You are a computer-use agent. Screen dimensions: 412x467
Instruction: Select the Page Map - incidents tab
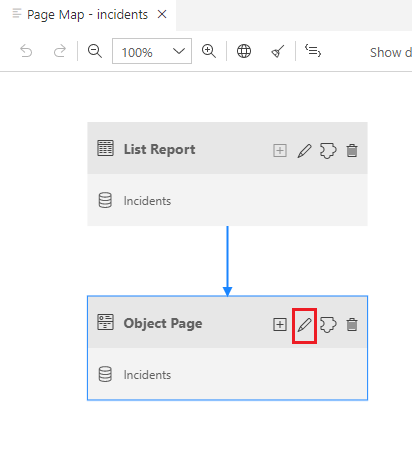(x=87, y=14)
